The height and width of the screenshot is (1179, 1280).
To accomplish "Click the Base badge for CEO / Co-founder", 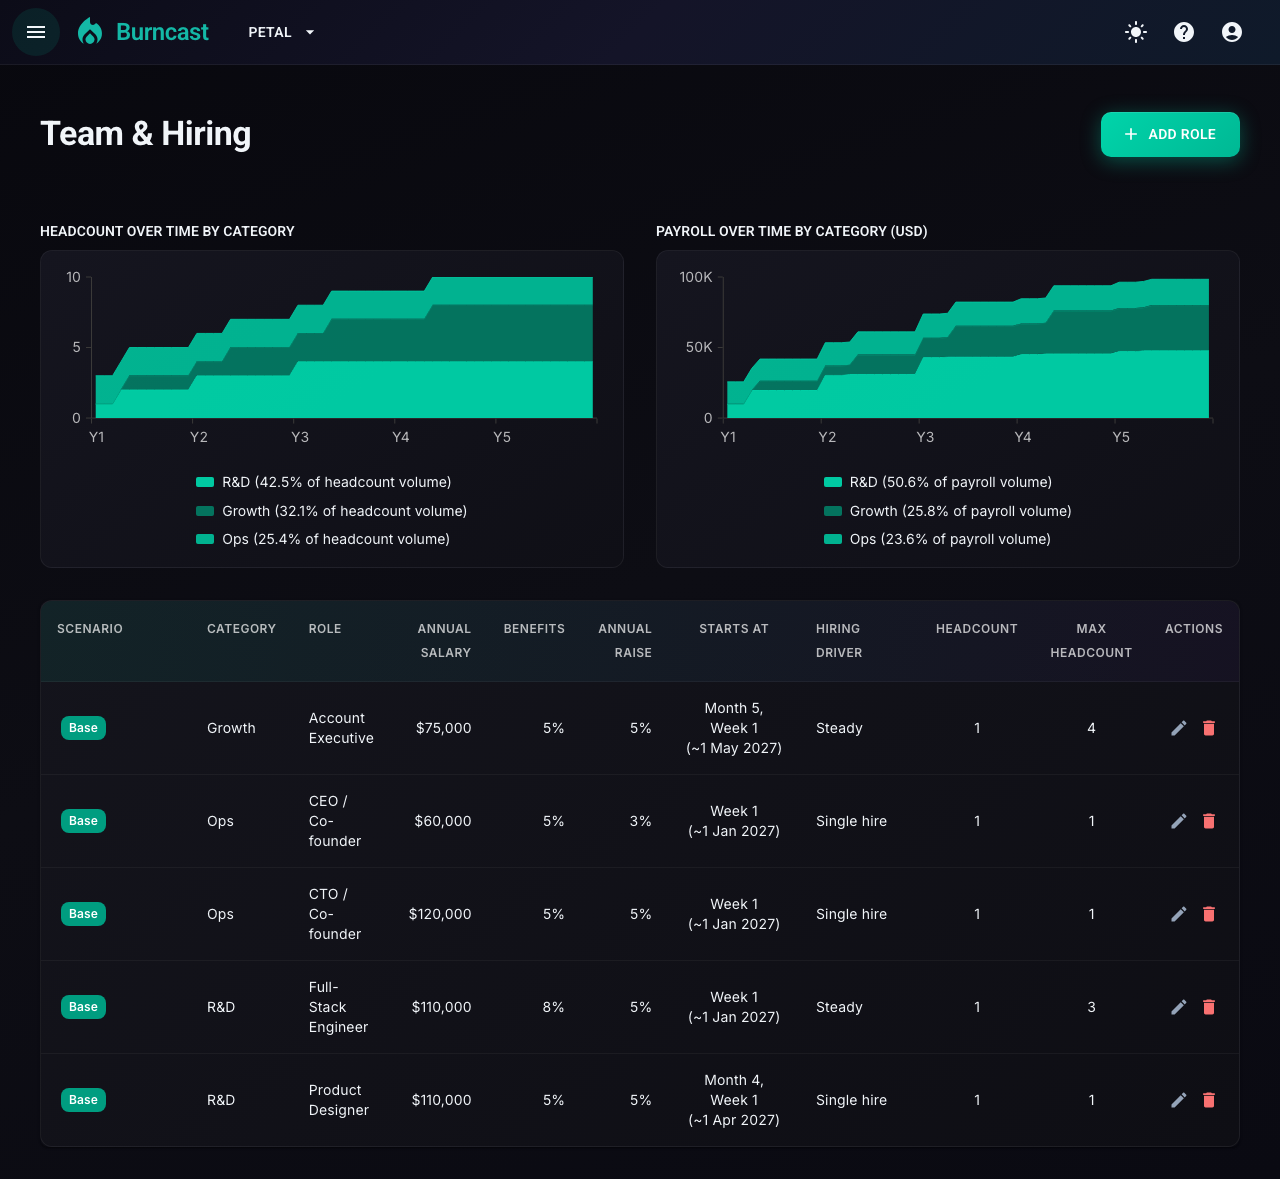I will pyautogui.click(x=83, y=821).
